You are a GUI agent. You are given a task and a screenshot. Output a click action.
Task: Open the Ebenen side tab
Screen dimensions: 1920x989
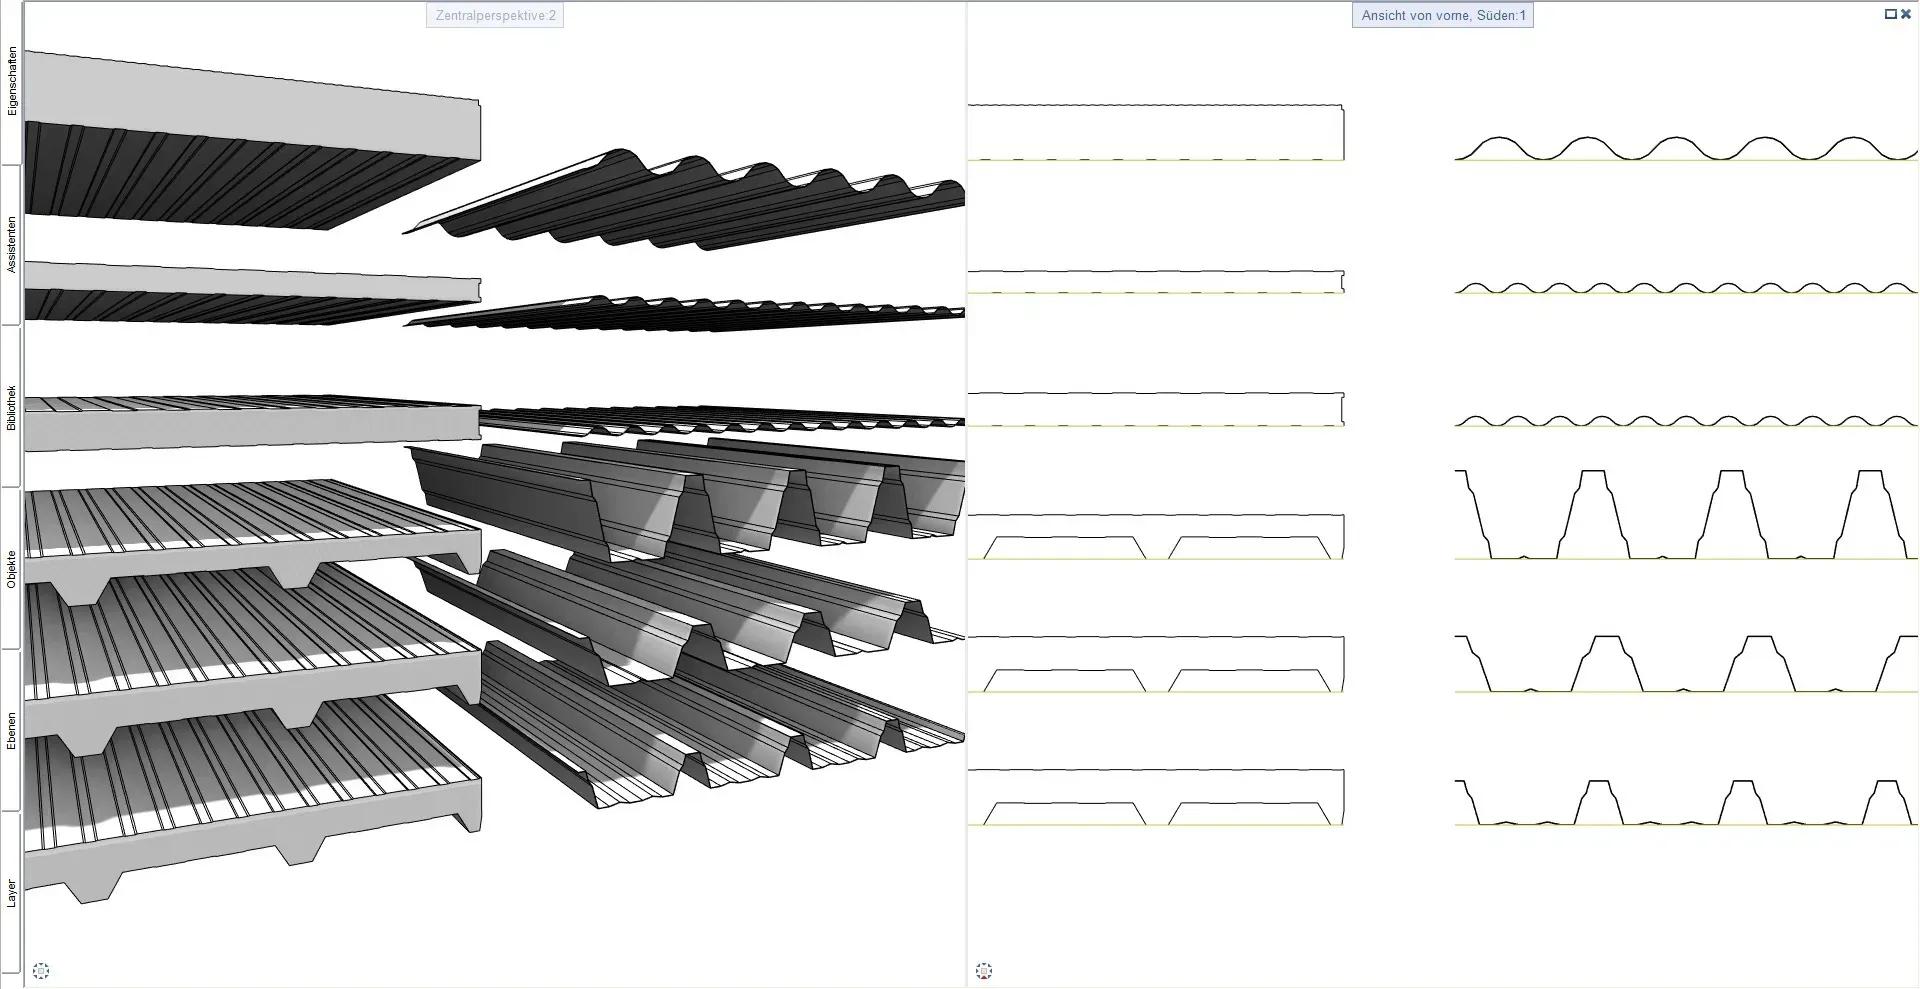point(12,731)
